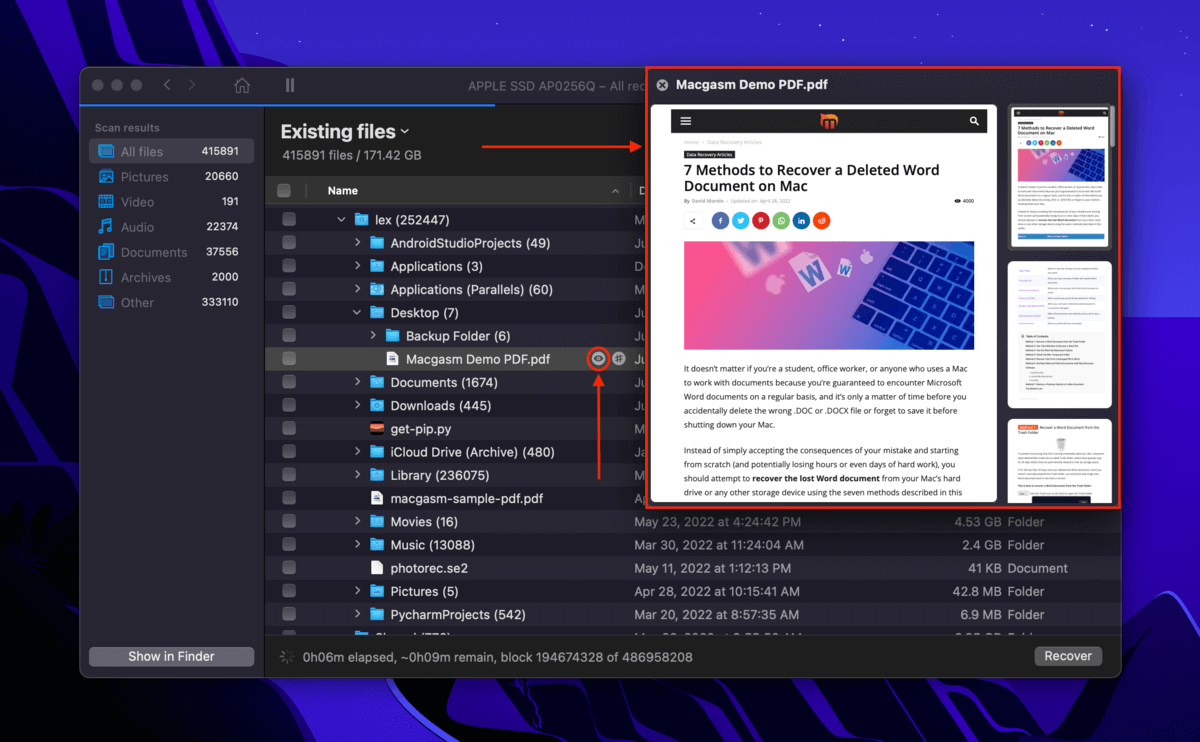The height and width of the screenshot is (742, 1200).
Task: Select the Desktop (7) checkbox
Action: [289, 313]
